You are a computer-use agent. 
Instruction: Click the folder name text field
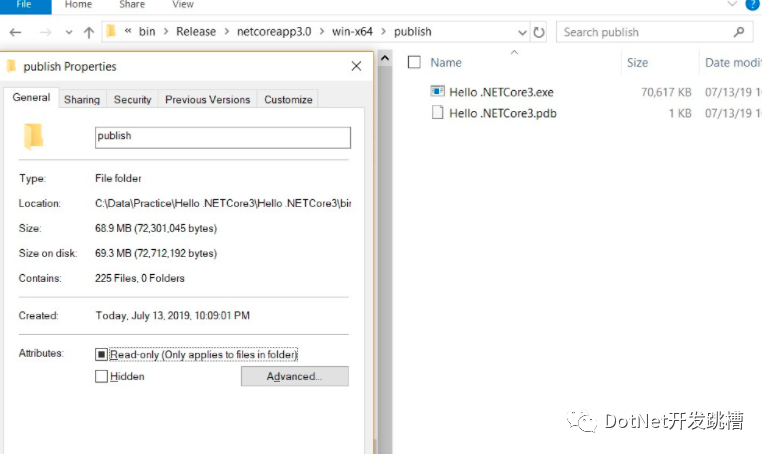pyautogui.click(x=222, y=137)
